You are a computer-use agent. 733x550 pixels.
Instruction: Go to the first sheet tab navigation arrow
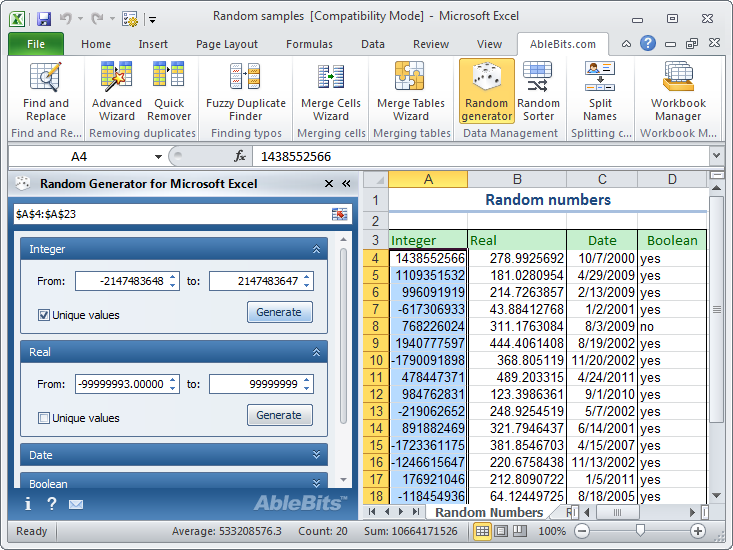(x=372, y=512)
